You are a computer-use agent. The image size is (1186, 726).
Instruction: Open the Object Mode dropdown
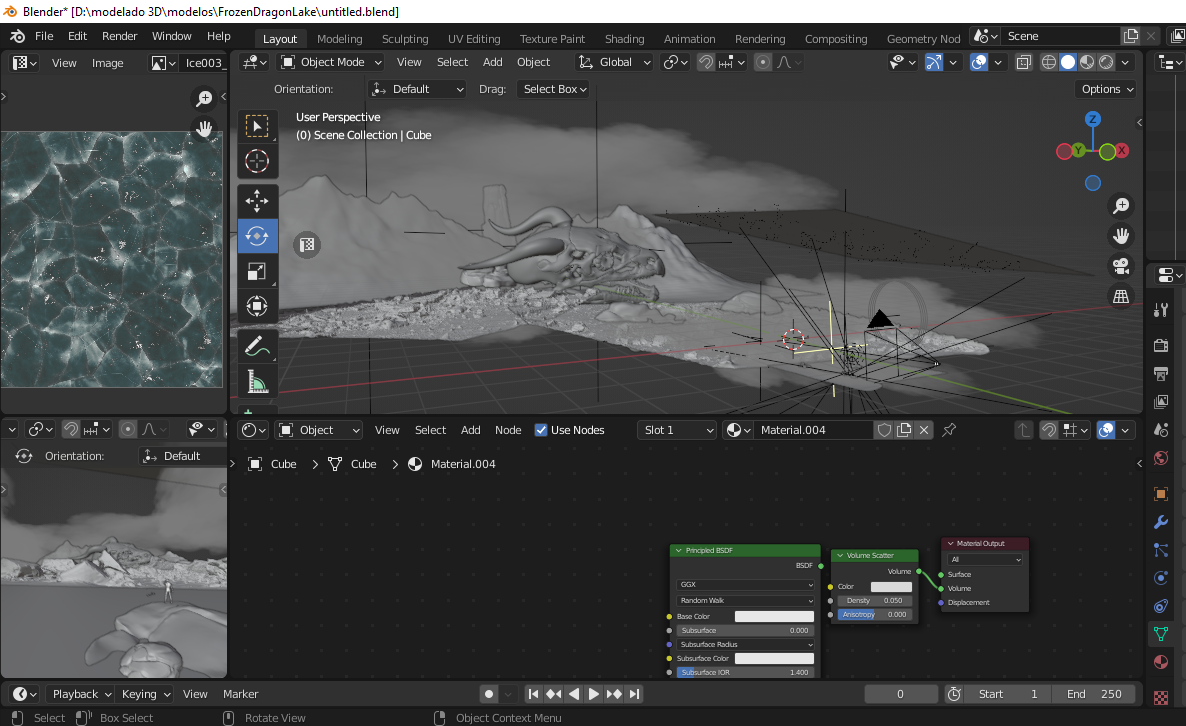331,62
